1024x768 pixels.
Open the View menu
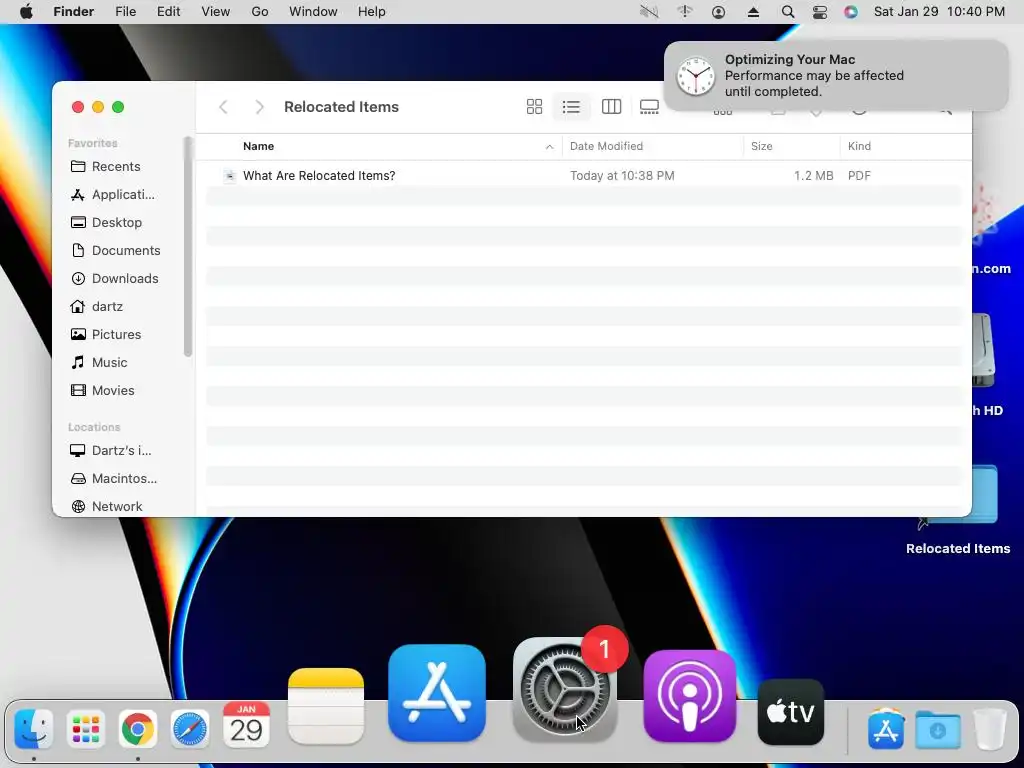coord(216,12)
